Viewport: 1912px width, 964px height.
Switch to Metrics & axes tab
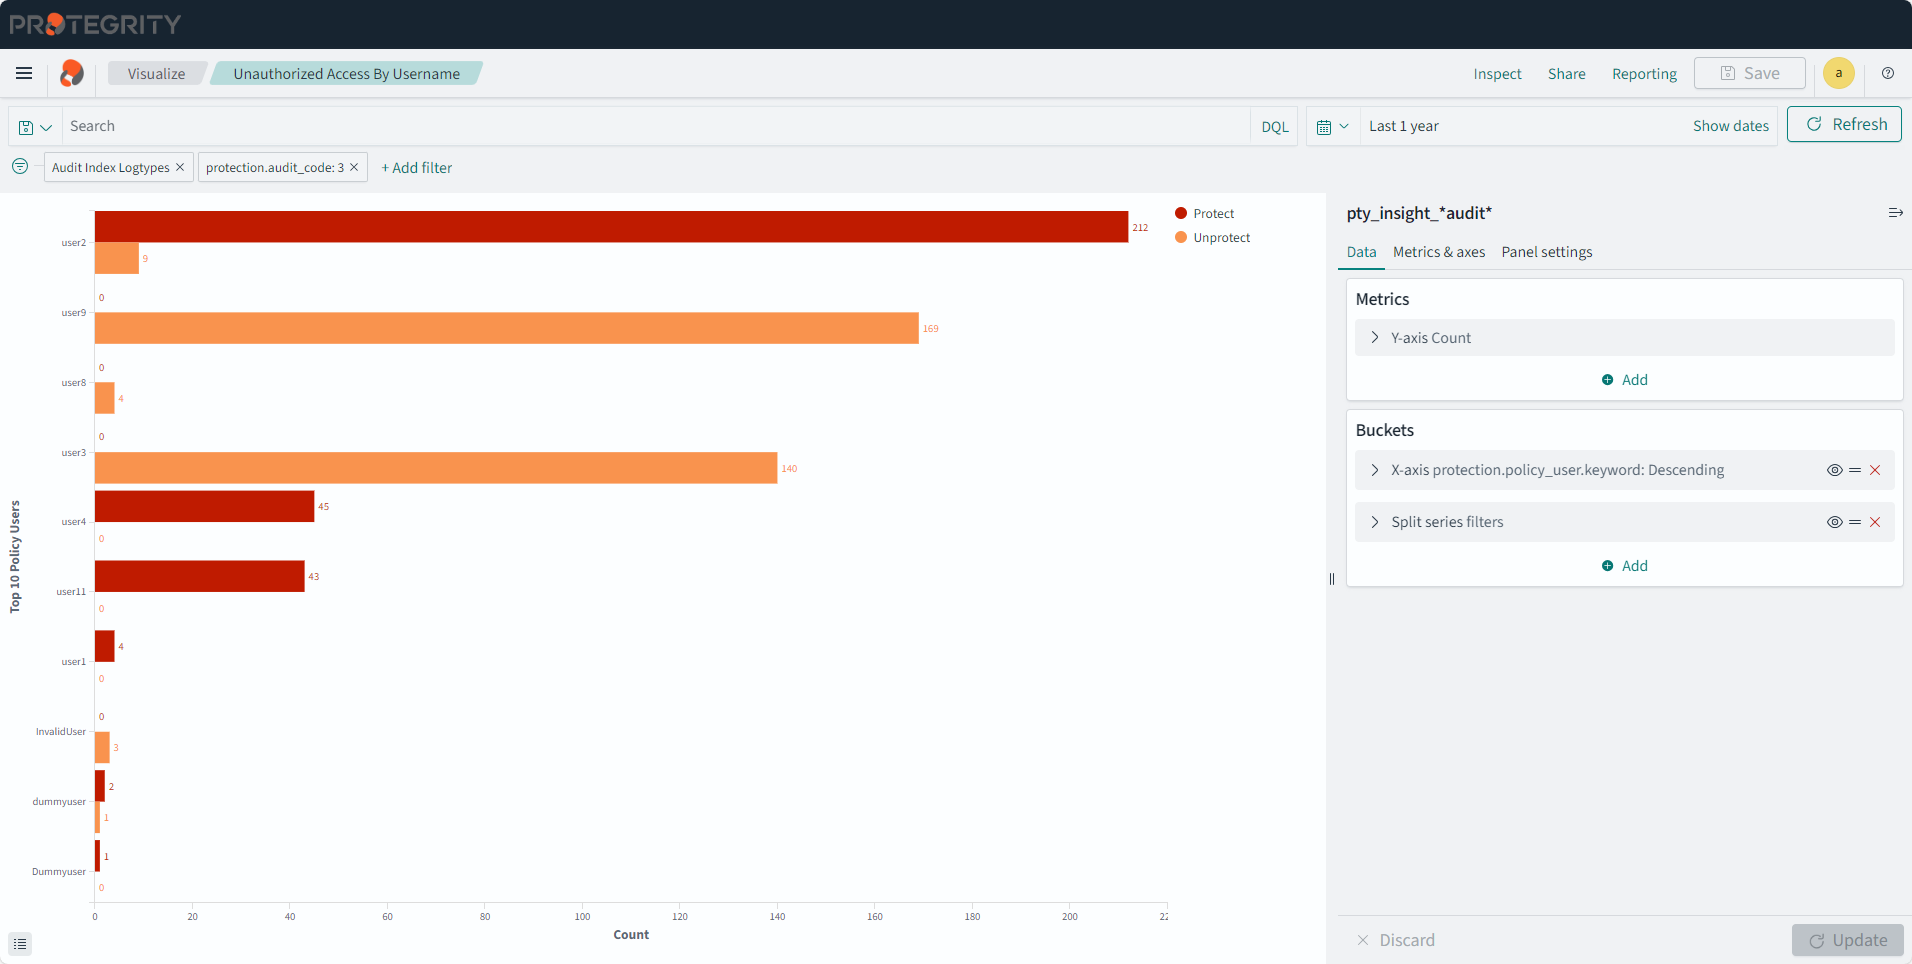point(1438,252)
